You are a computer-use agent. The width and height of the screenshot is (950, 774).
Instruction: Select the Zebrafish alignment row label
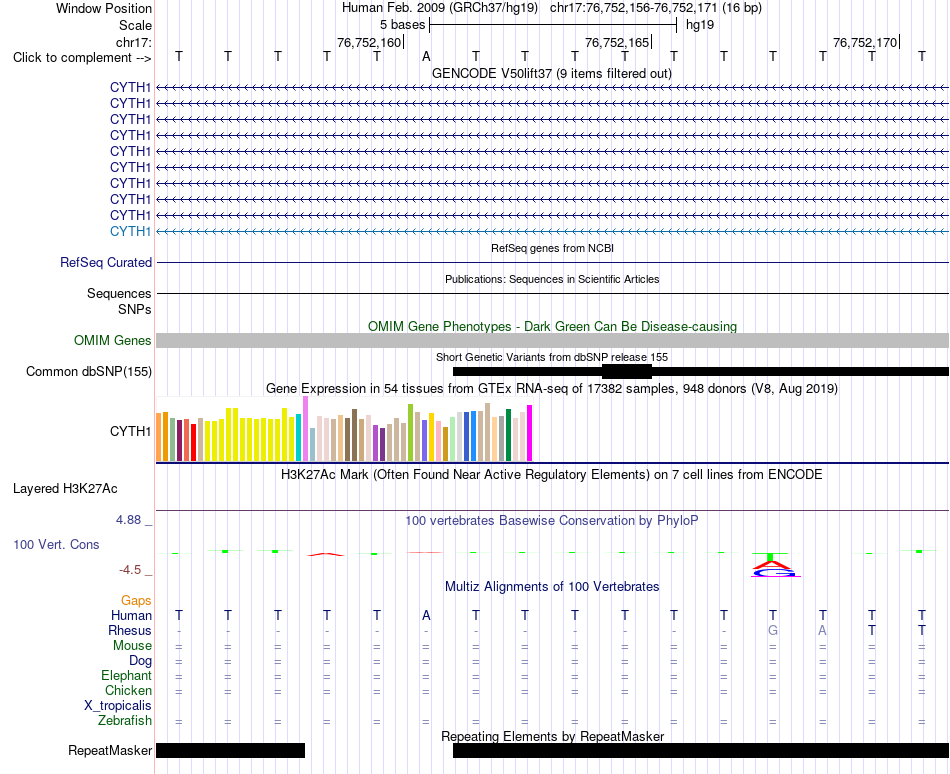point(125,721)
